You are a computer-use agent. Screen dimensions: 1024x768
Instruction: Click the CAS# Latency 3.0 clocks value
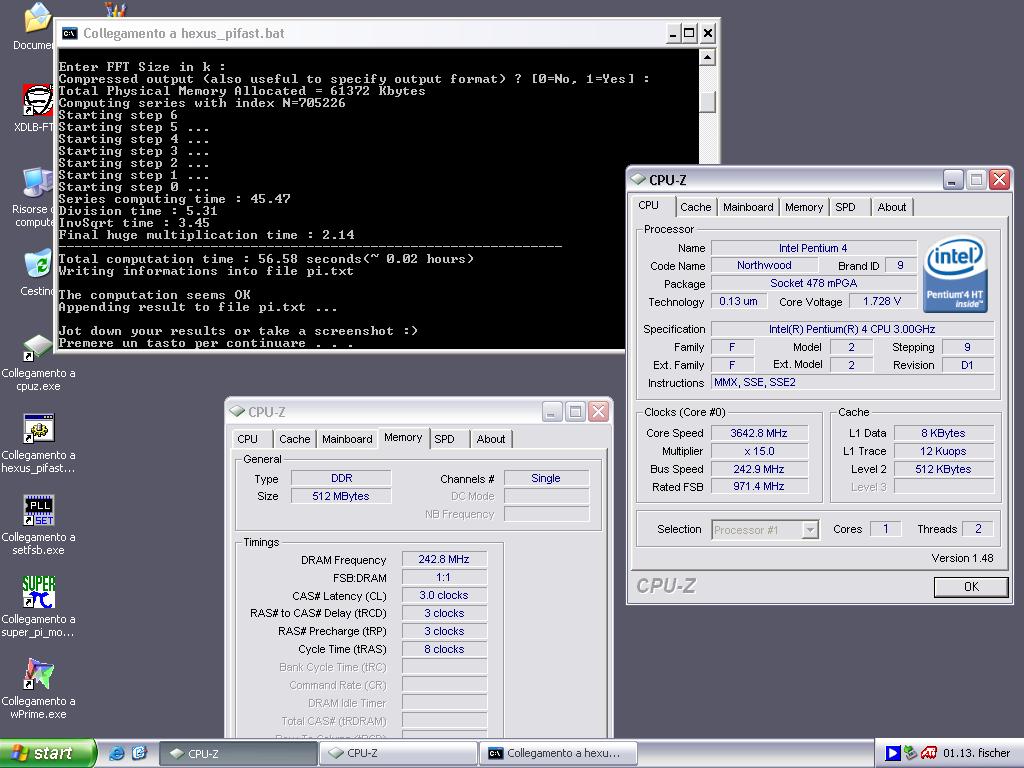coord(444,595)
